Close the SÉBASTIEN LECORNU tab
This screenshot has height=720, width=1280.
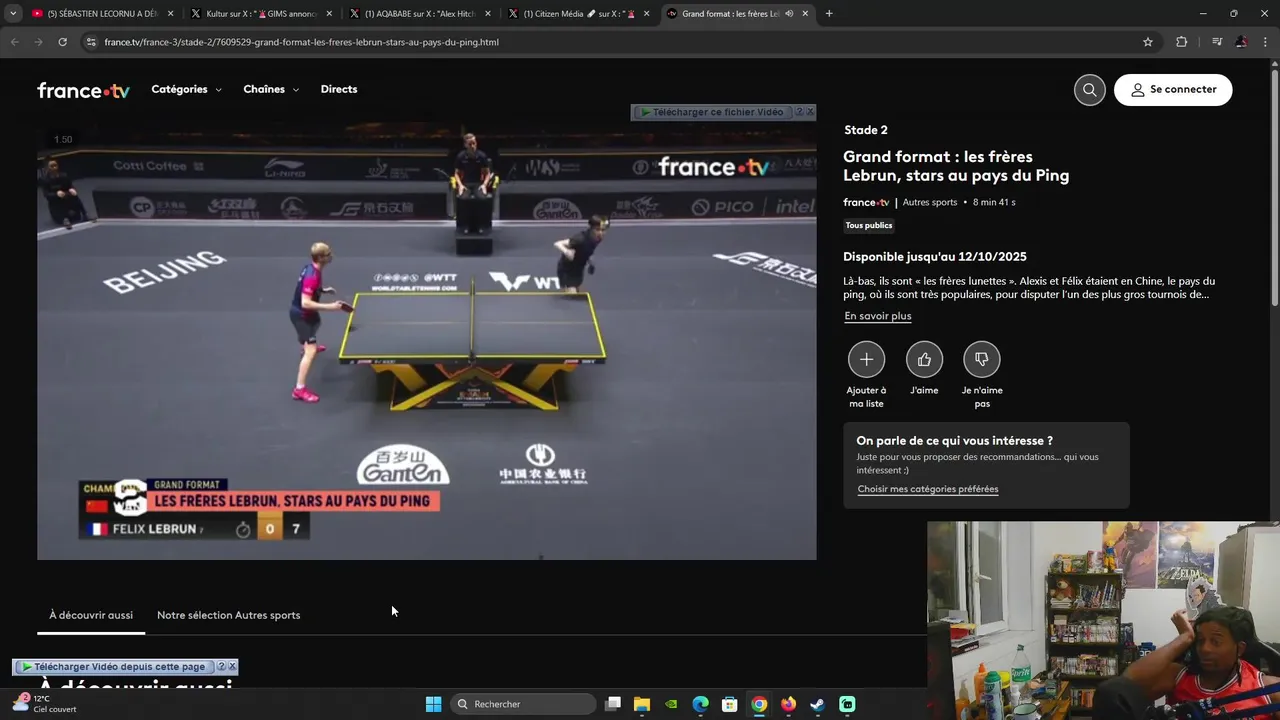(x=170, y=14)
